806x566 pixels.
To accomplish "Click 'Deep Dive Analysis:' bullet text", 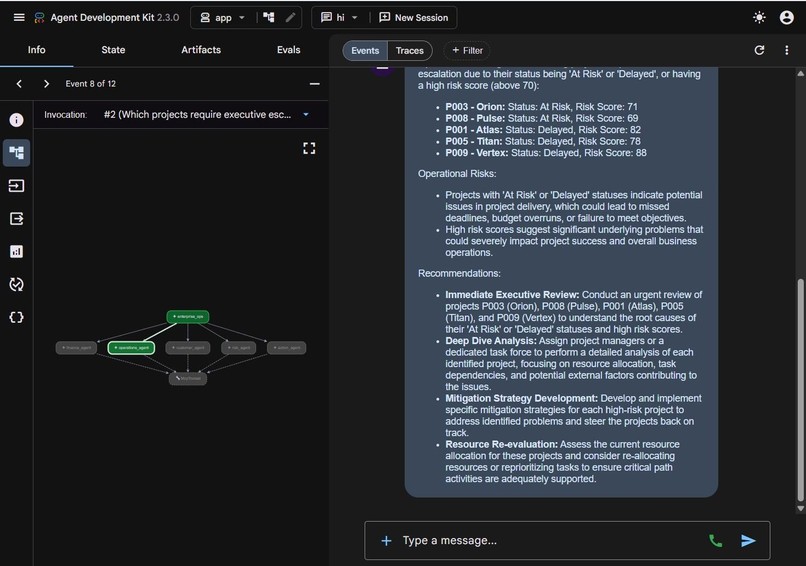I will pyautogui.click(x=491, y=340).
